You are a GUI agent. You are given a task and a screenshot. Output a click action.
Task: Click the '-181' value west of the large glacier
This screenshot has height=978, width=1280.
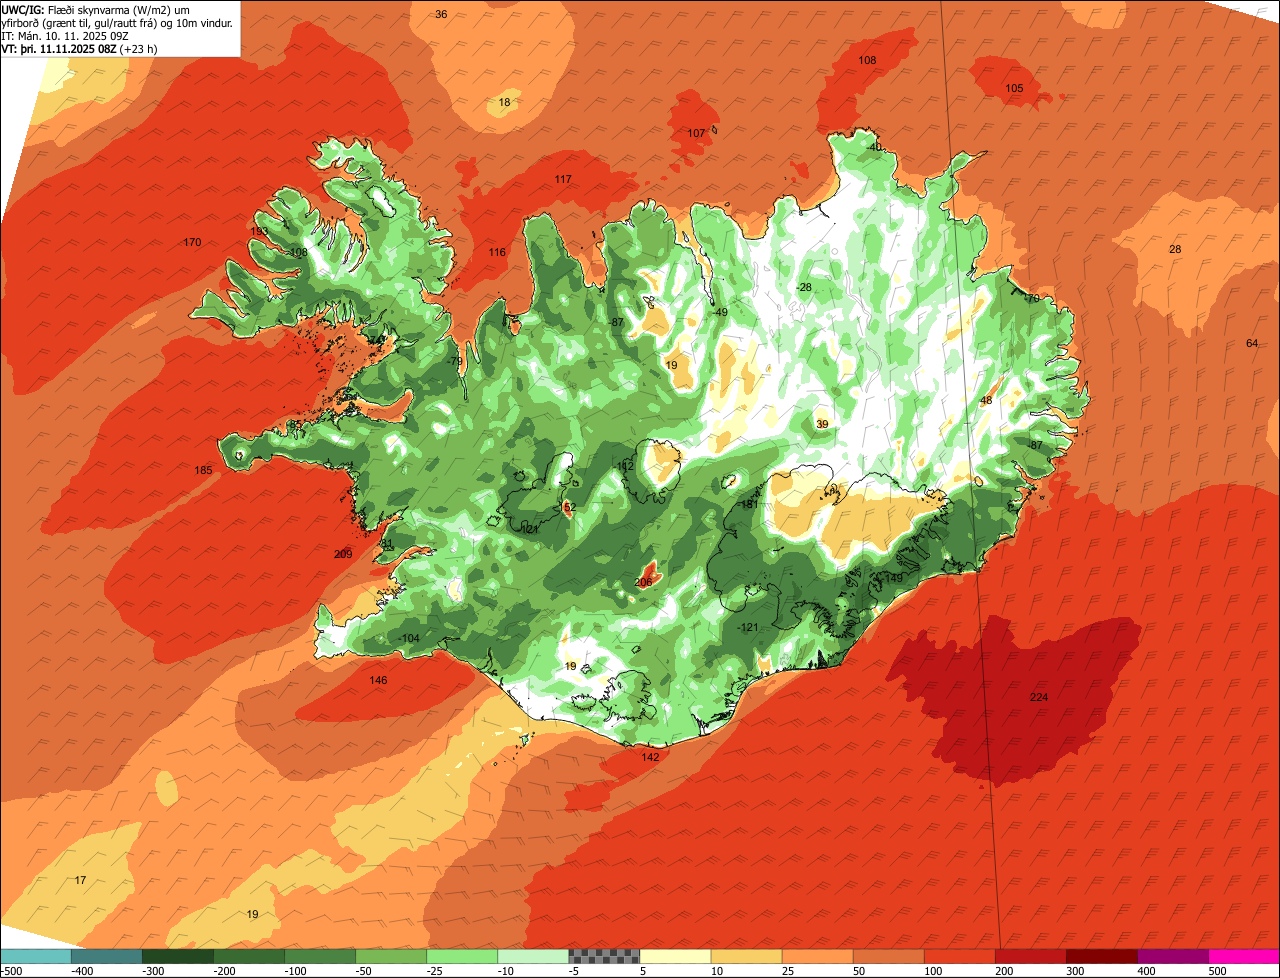coord(748,504)
